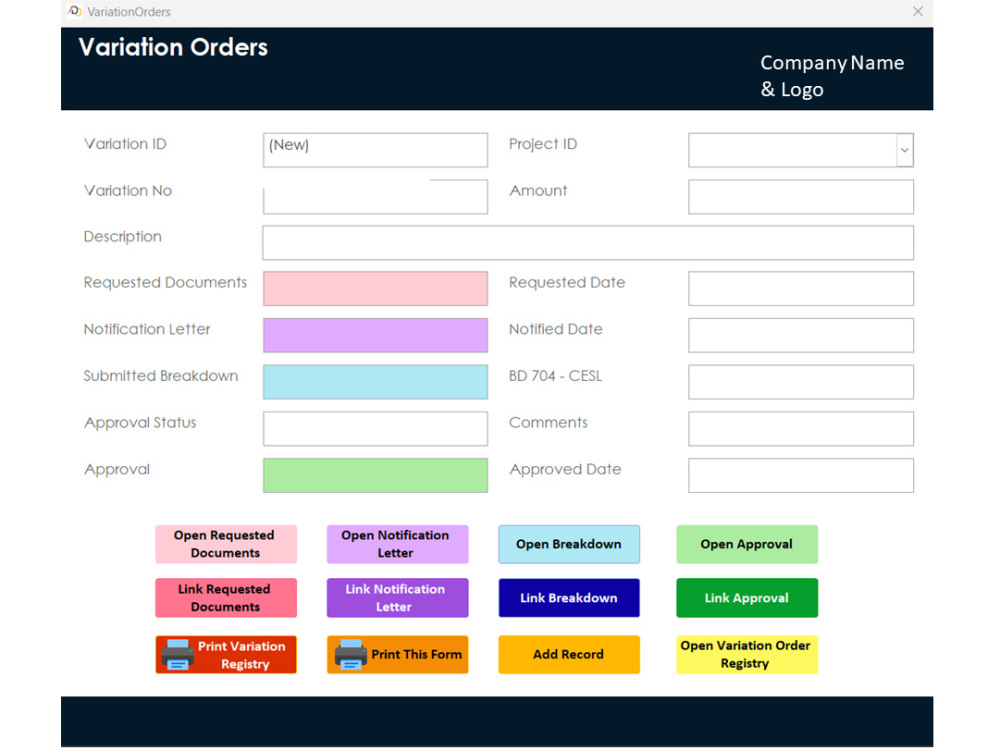Click the Requested Date label
This screenshot has width=1000, height=750.
567,283
